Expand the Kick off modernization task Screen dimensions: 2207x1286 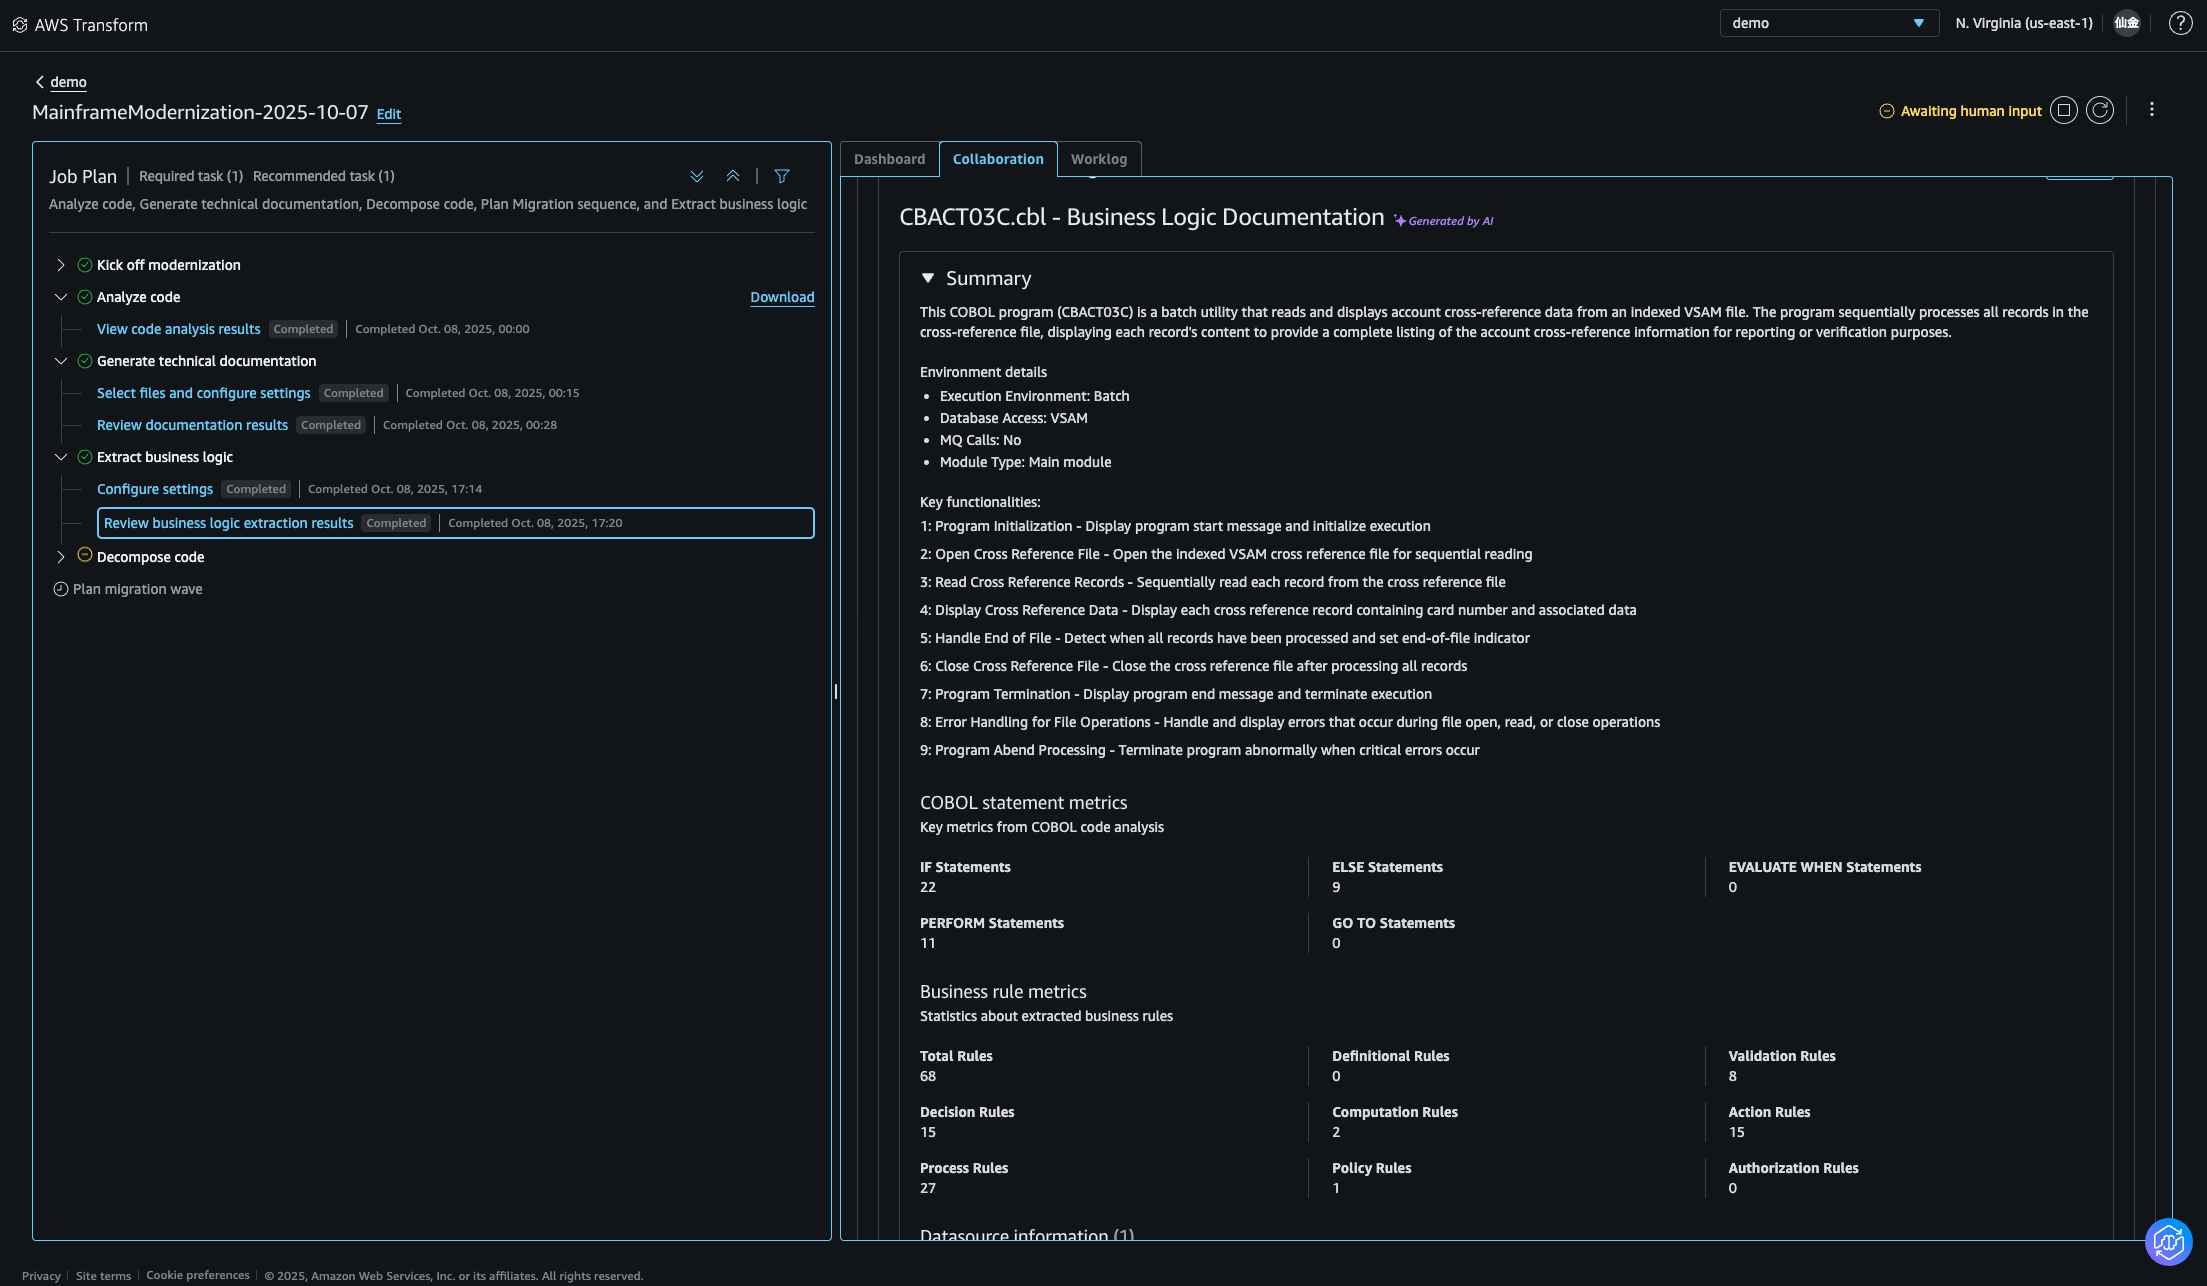tap(61, 265)
